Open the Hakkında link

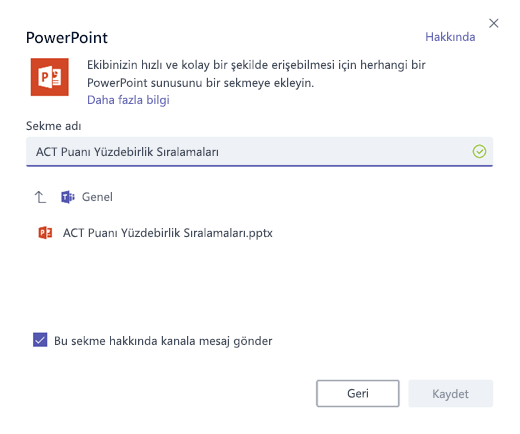pyautogui.click(x=450, y=37)
